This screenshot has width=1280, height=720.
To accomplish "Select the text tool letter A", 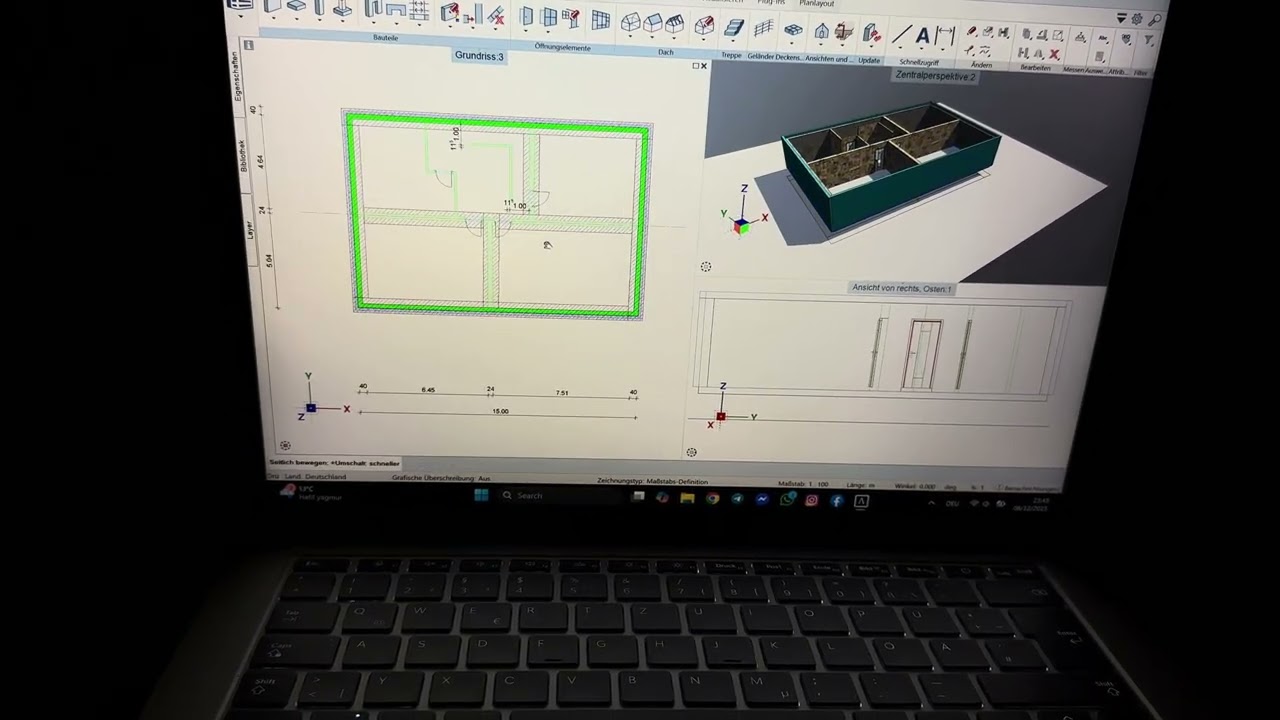I will [923, 37].
